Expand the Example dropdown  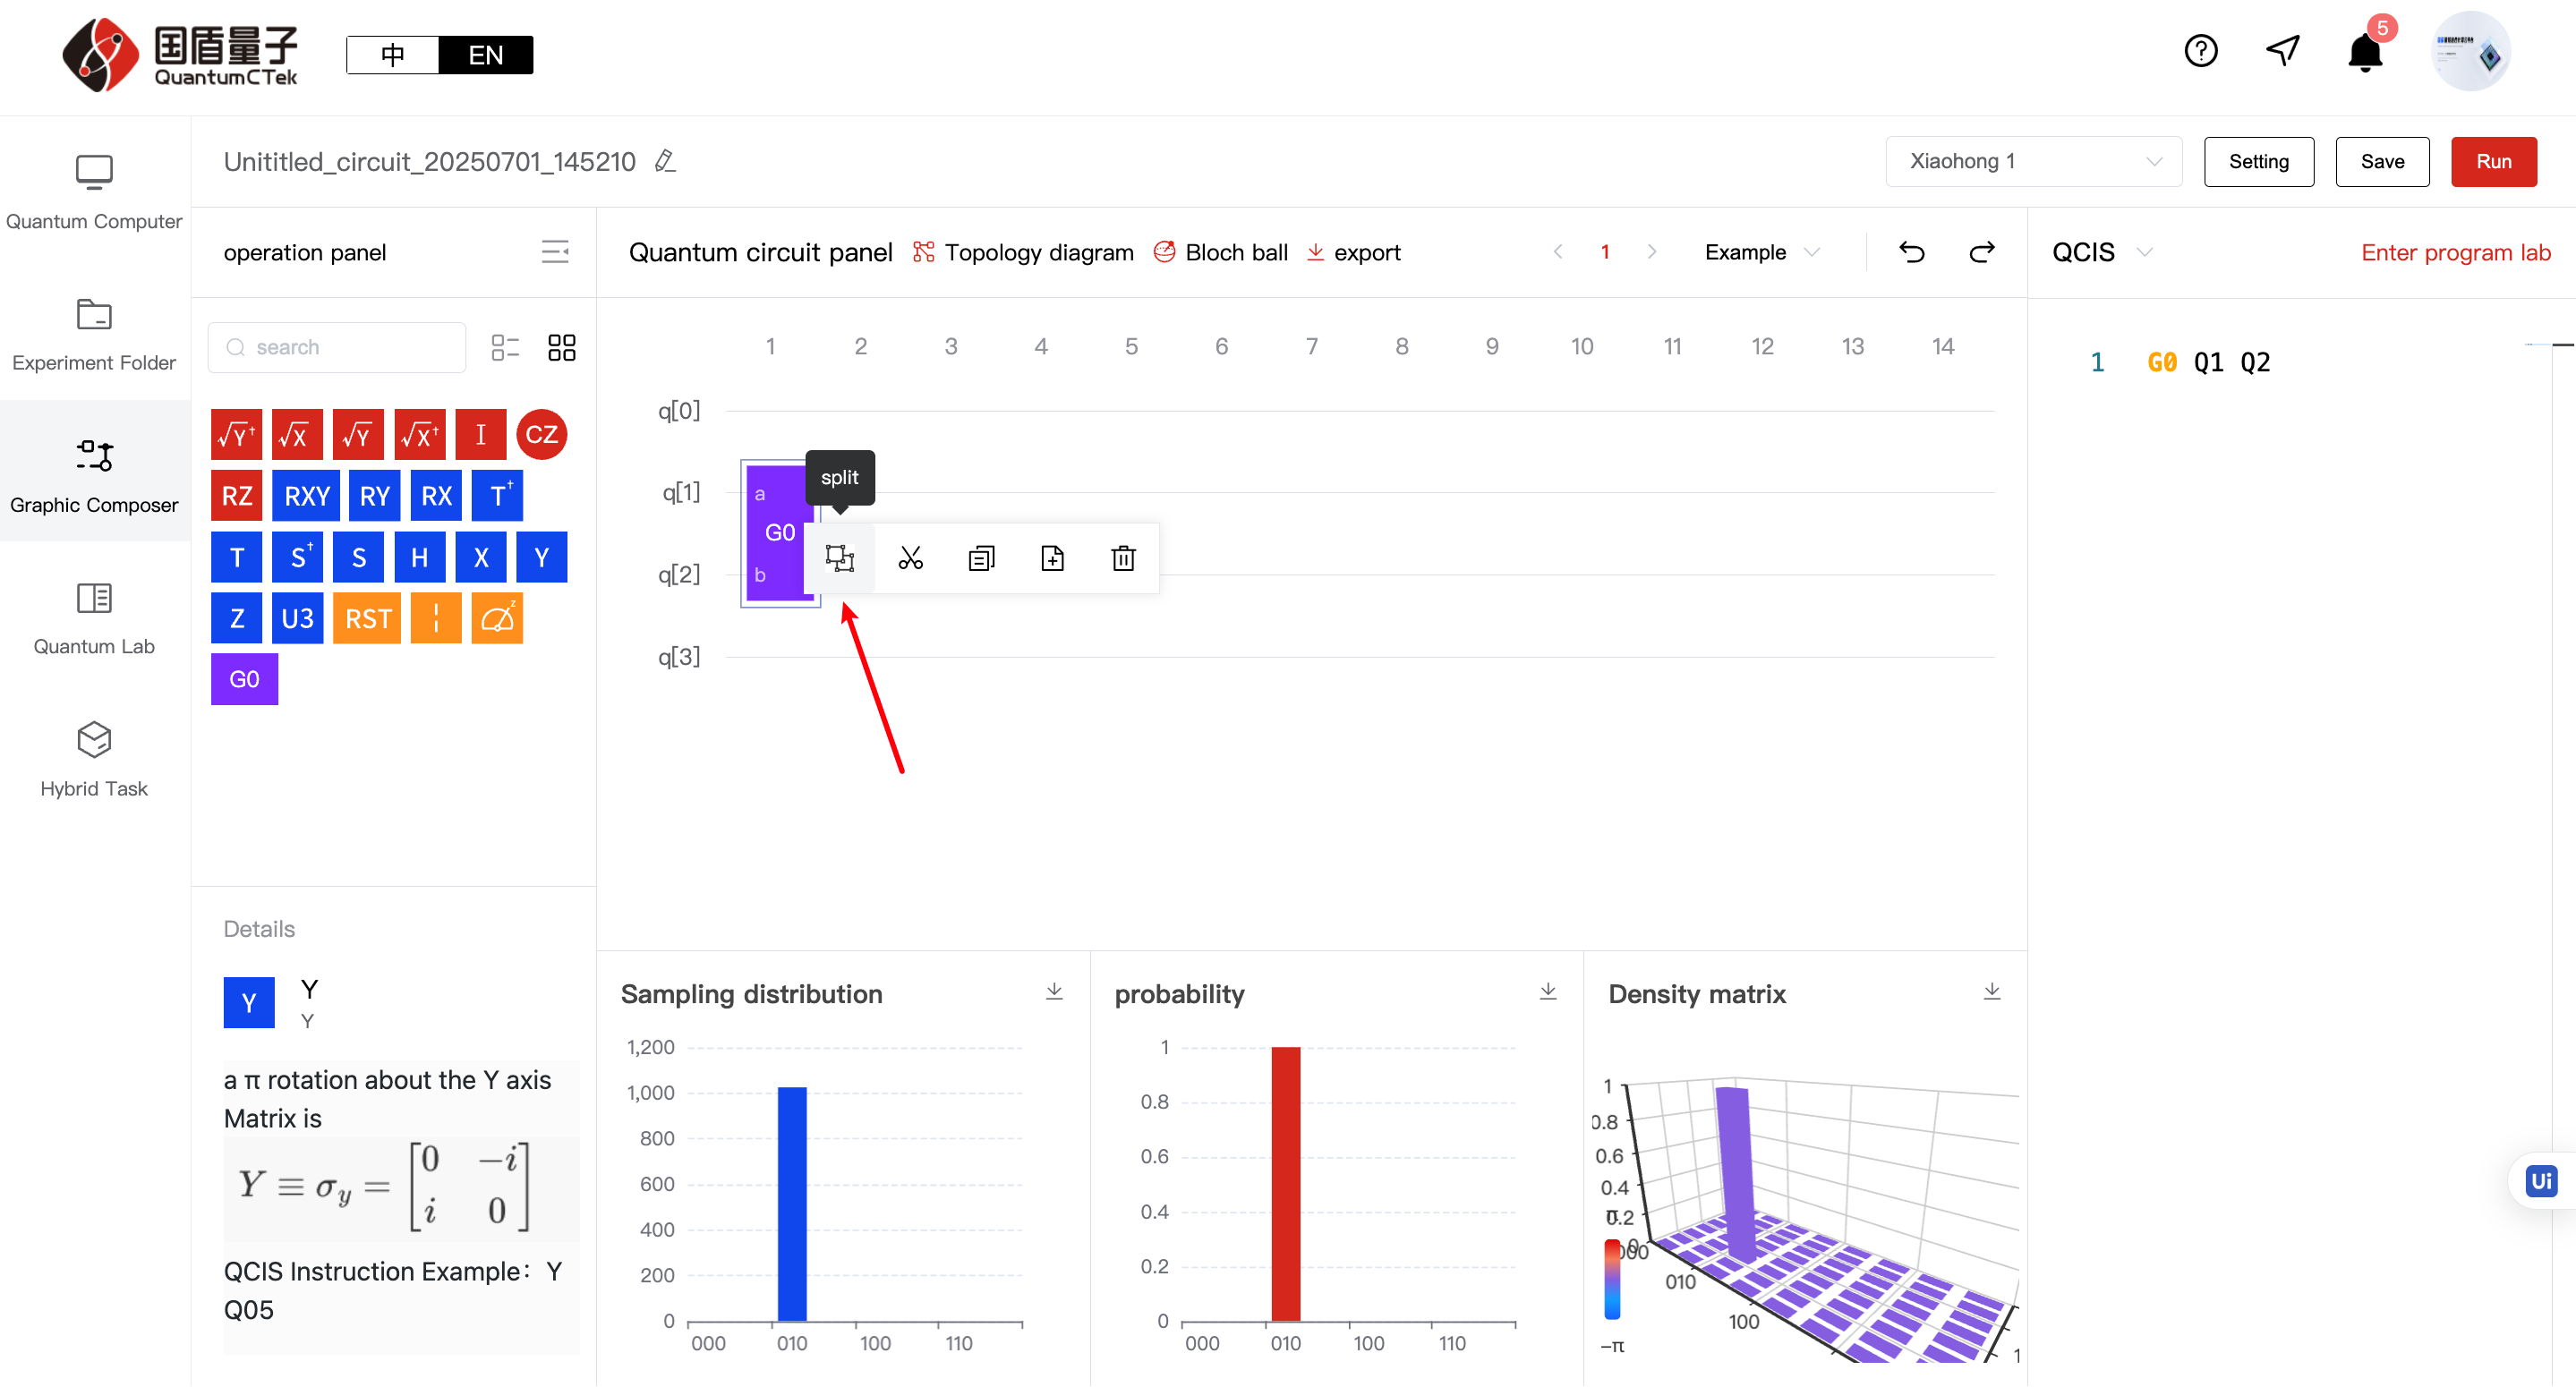coord(1762,252)
